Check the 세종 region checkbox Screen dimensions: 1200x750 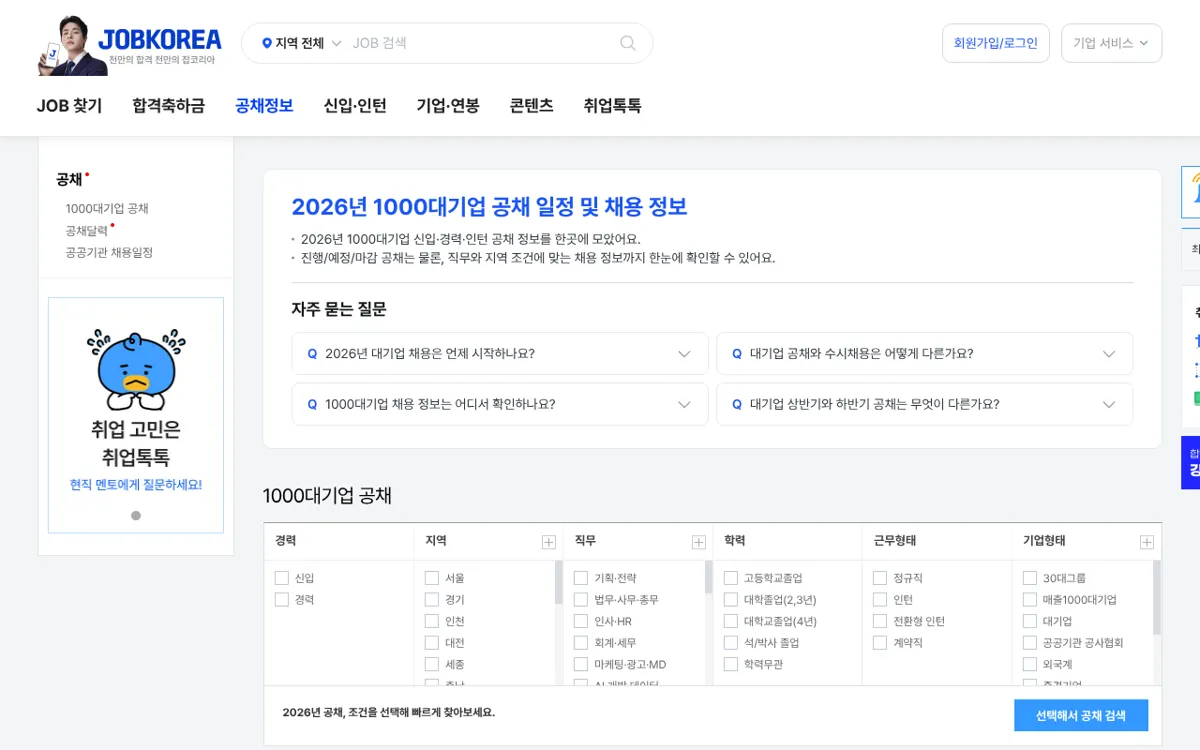432,664
